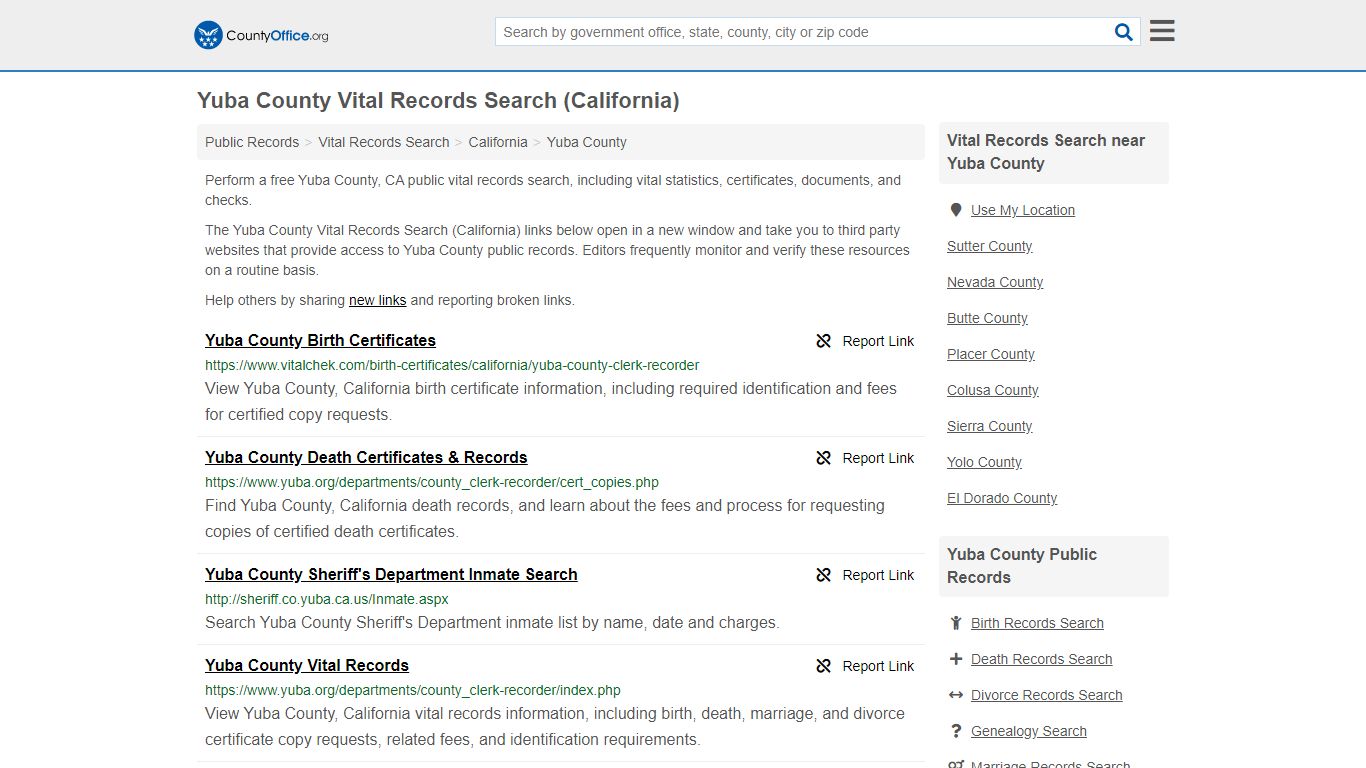Open the hamburger menu icon
Viewport: 1366px width, 768px height.
pos(1162,31)
